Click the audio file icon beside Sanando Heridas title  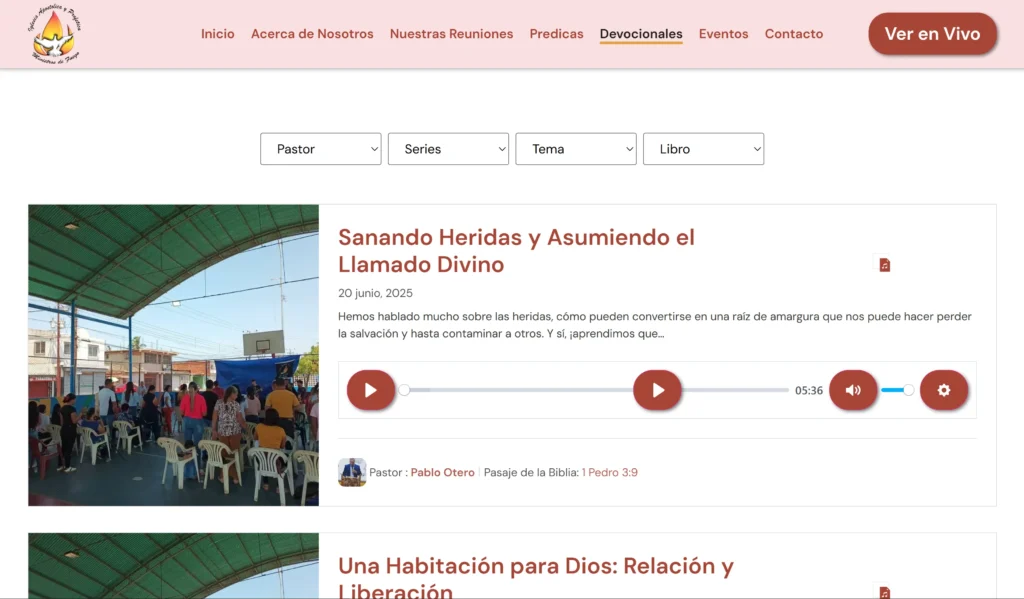884,265
